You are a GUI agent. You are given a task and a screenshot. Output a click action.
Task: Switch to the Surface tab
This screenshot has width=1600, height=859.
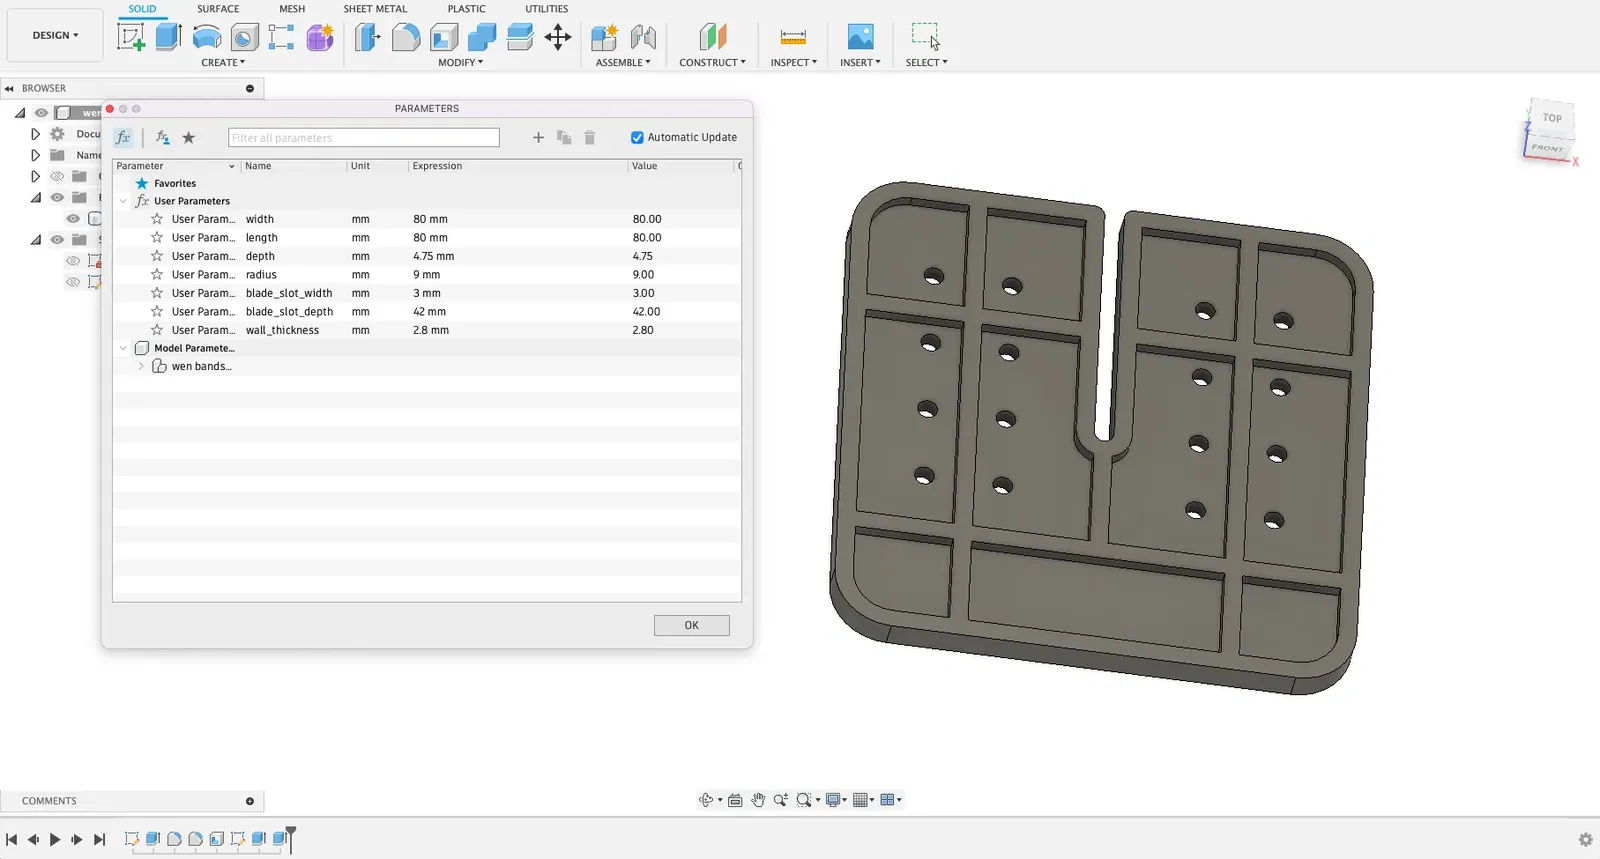coord(218,9)
